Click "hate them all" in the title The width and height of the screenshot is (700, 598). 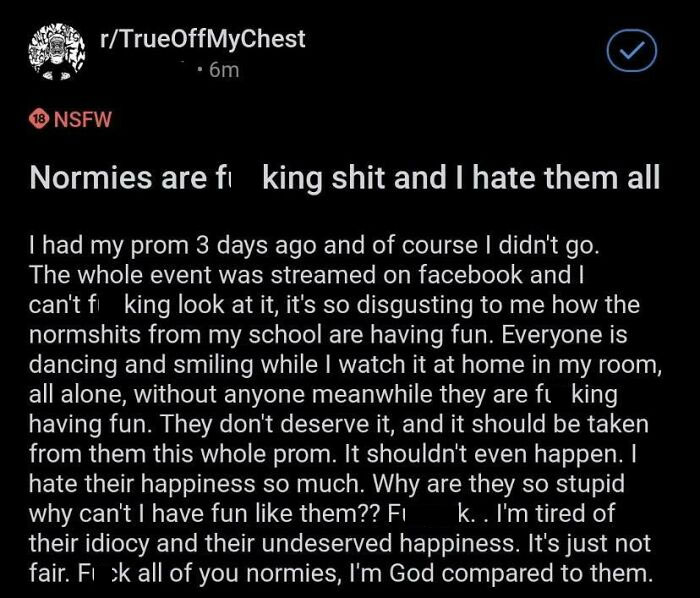[x=566, y=177]
